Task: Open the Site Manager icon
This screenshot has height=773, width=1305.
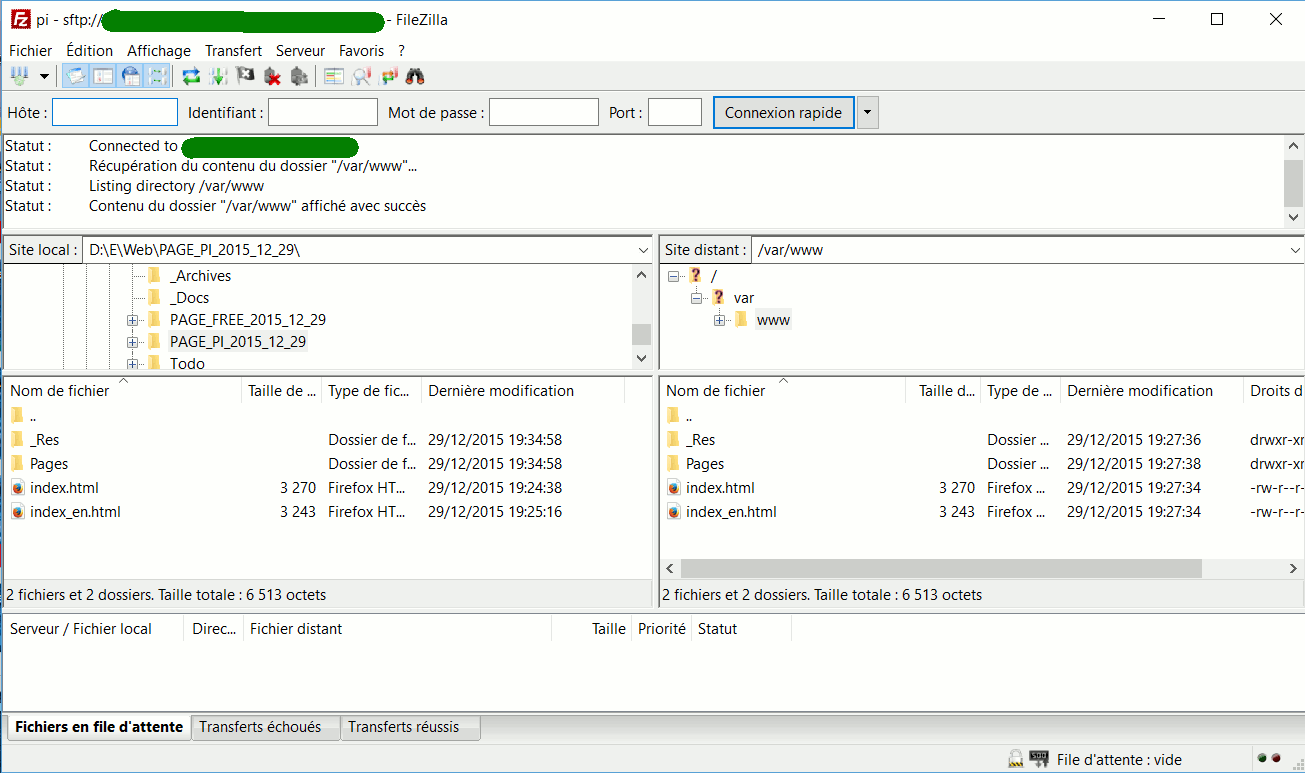Action: [x=20, y=76]
